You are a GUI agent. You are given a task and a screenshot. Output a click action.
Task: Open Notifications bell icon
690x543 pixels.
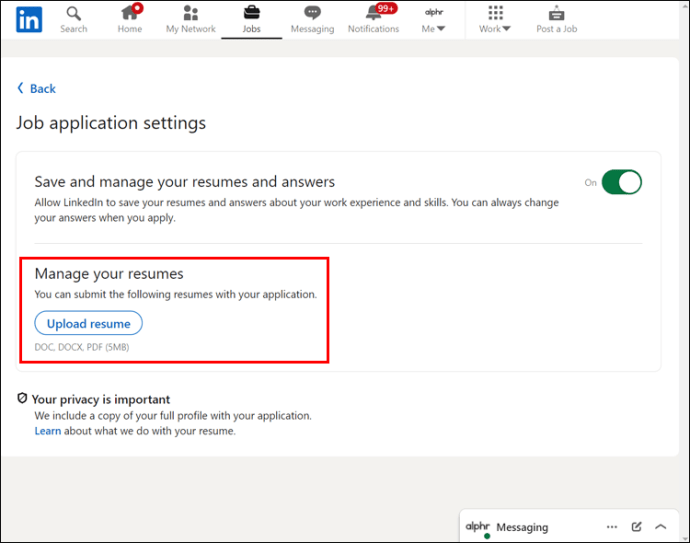pyautogui.click(x=373, y=14)
